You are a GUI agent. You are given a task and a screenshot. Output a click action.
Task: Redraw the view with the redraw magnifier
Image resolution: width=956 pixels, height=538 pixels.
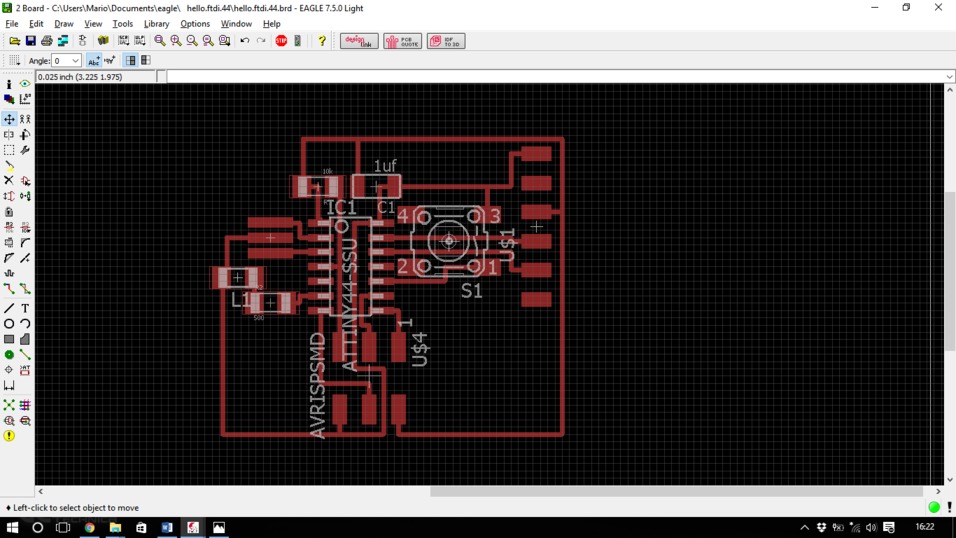tap(208, 41)
